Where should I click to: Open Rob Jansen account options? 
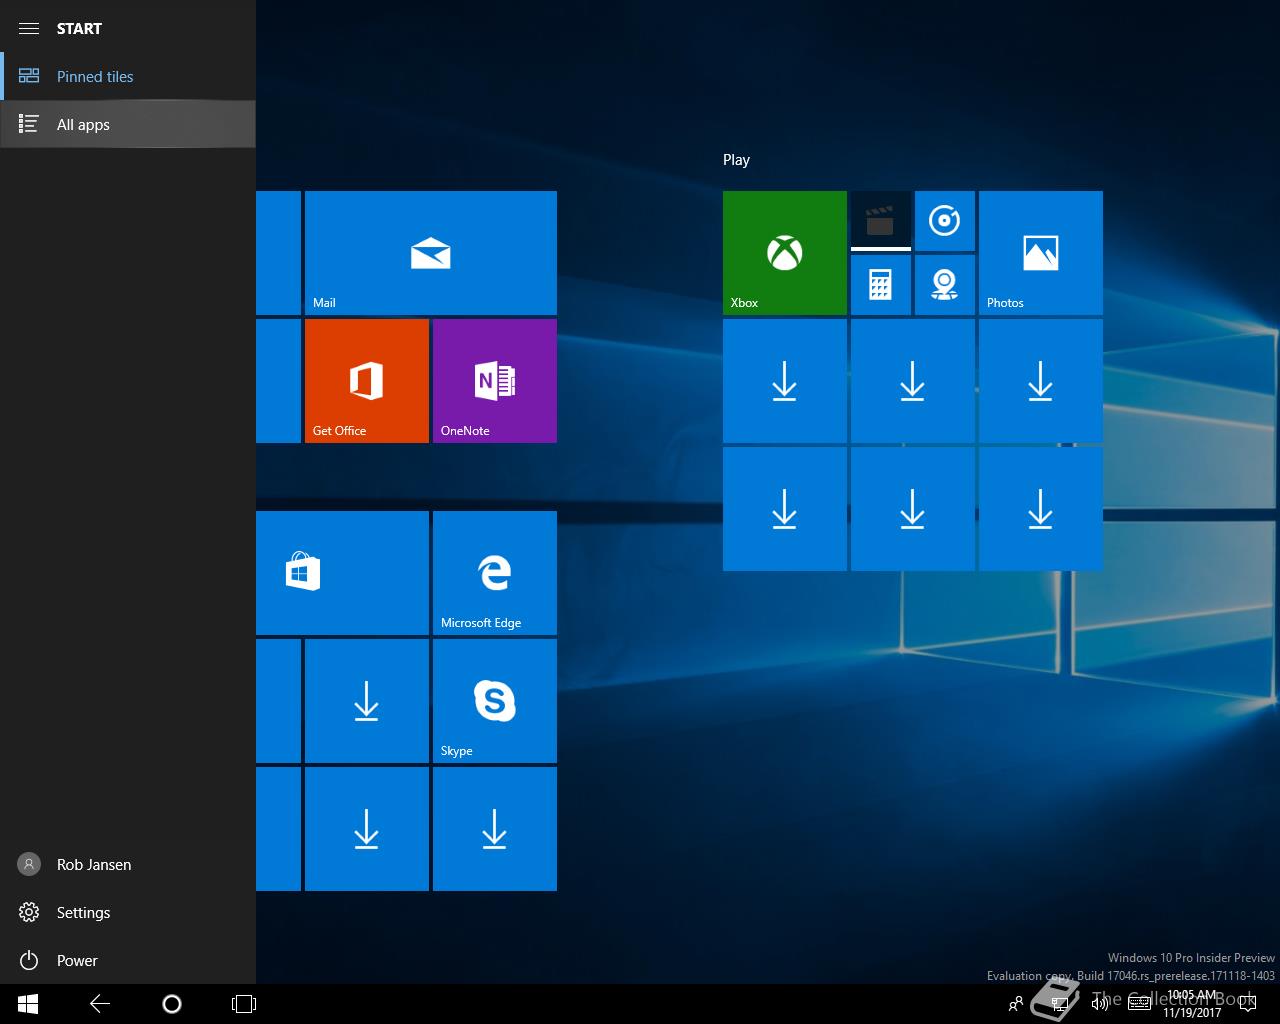pyautogui.click(x=128, y=864)
